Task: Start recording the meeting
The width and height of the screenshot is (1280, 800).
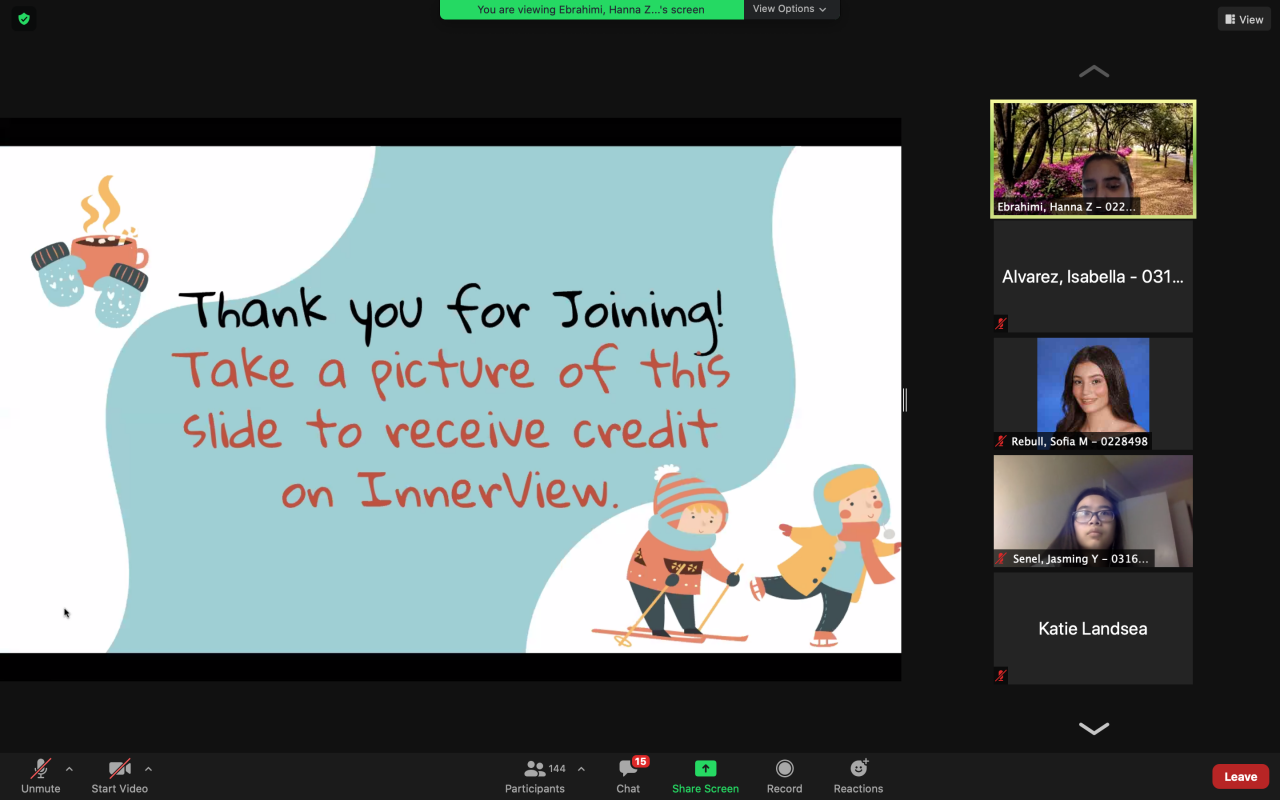Action: [x=784, y=775]
